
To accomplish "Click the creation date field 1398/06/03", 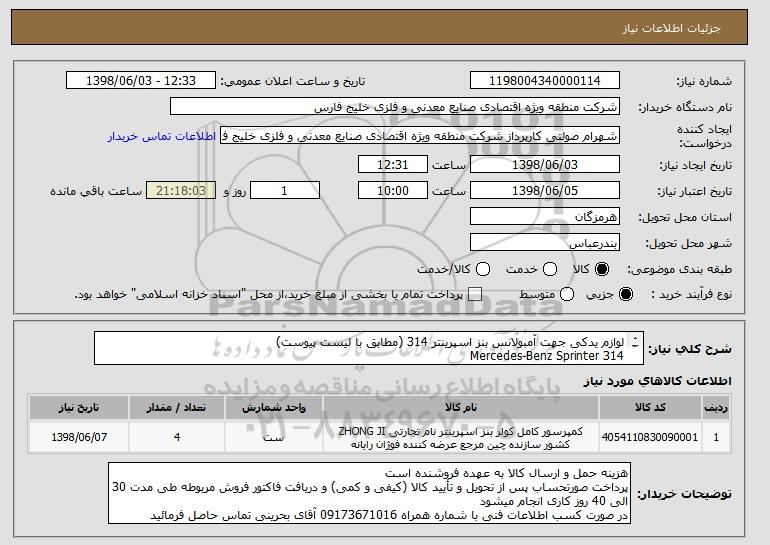I will (545, 164).
